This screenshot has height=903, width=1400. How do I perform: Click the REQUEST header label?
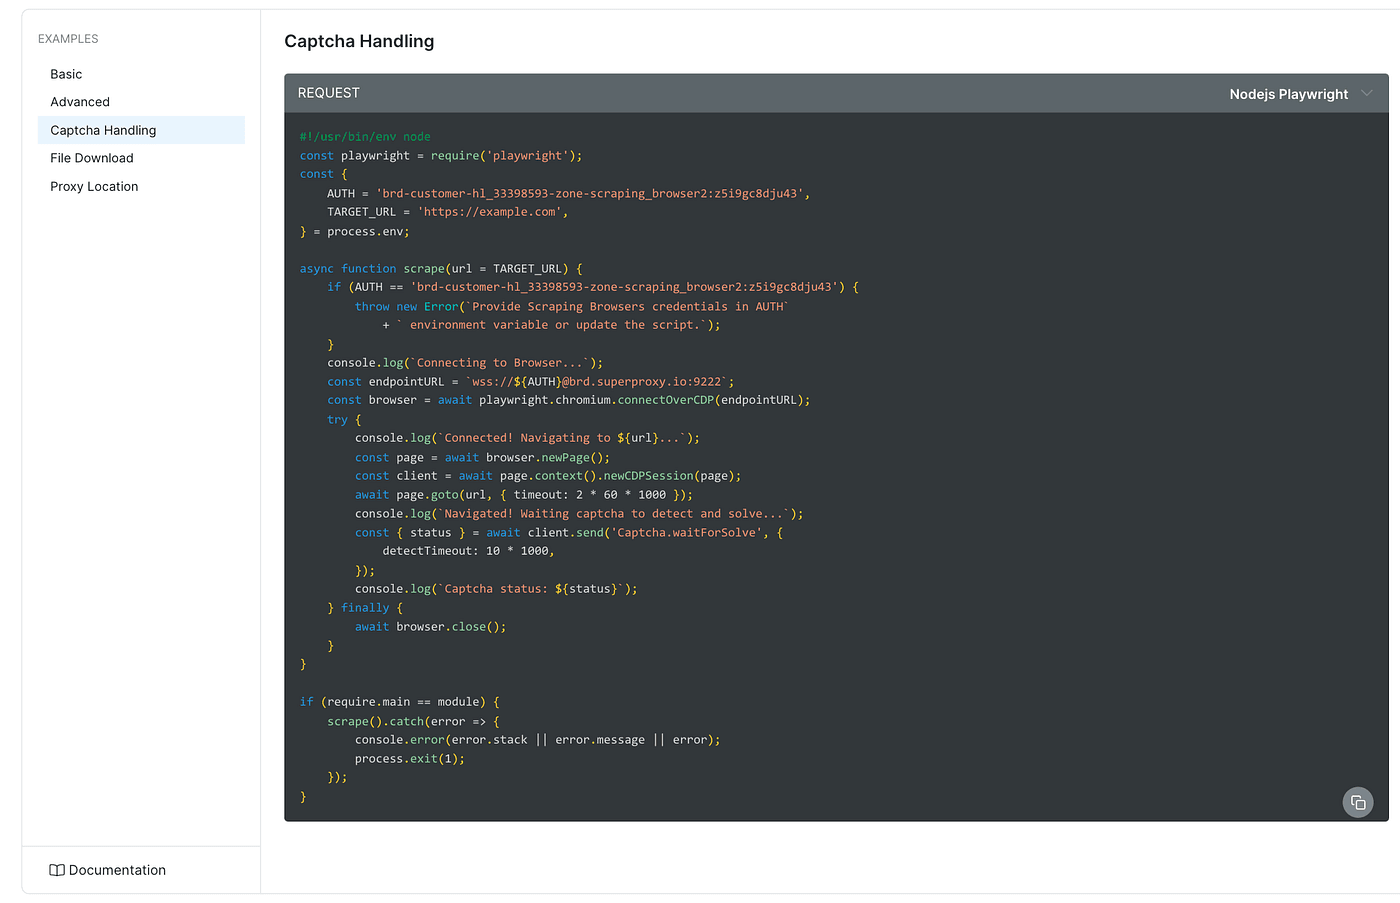pyautogui.click(x=328, y=93)
